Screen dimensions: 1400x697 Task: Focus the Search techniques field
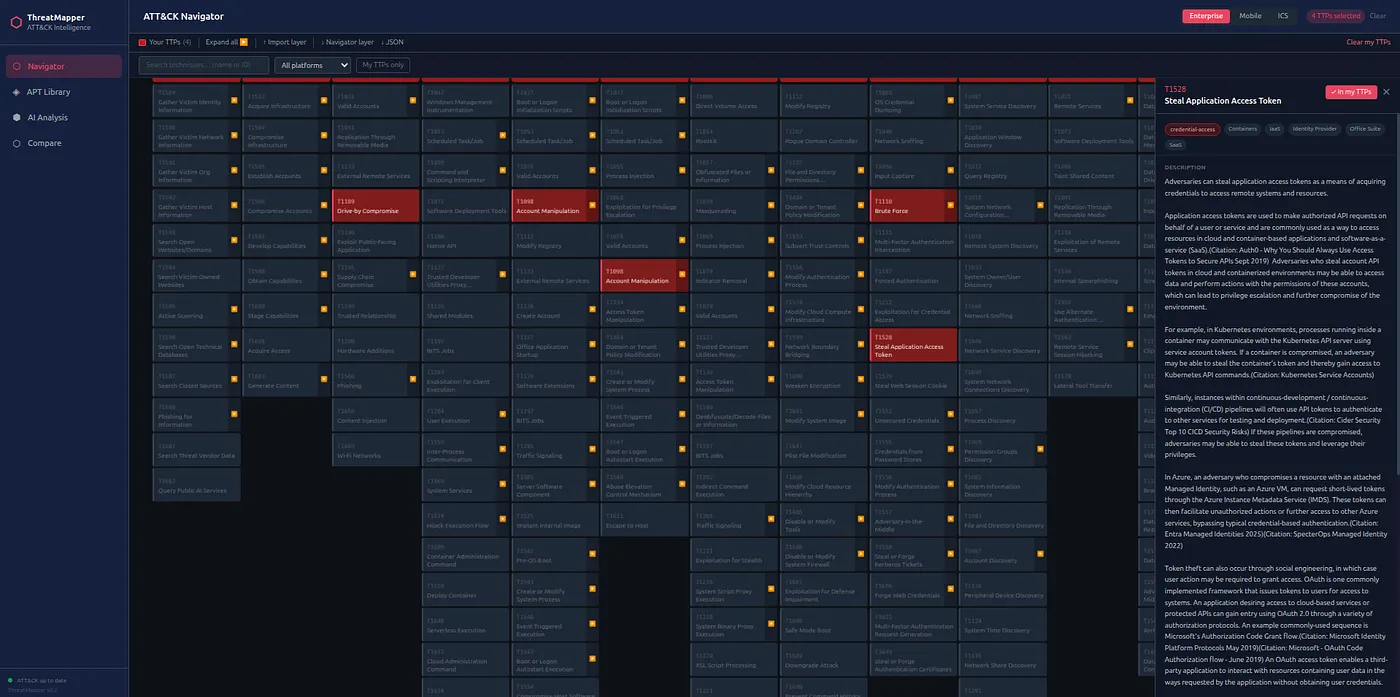pos(204,65)
